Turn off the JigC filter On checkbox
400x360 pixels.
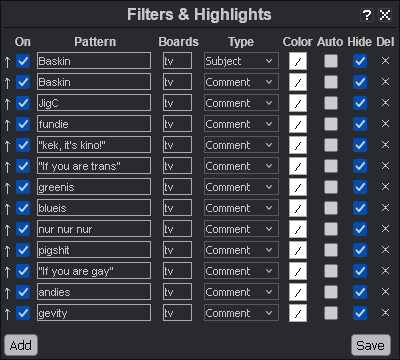point(23,103)
